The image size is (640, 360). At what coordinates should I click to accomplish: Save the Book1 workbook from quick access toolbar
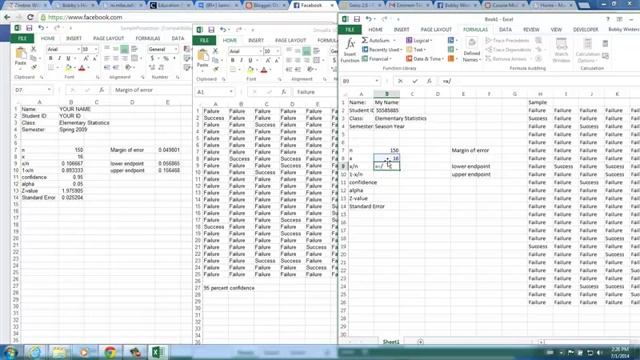[x=357, y=19]
